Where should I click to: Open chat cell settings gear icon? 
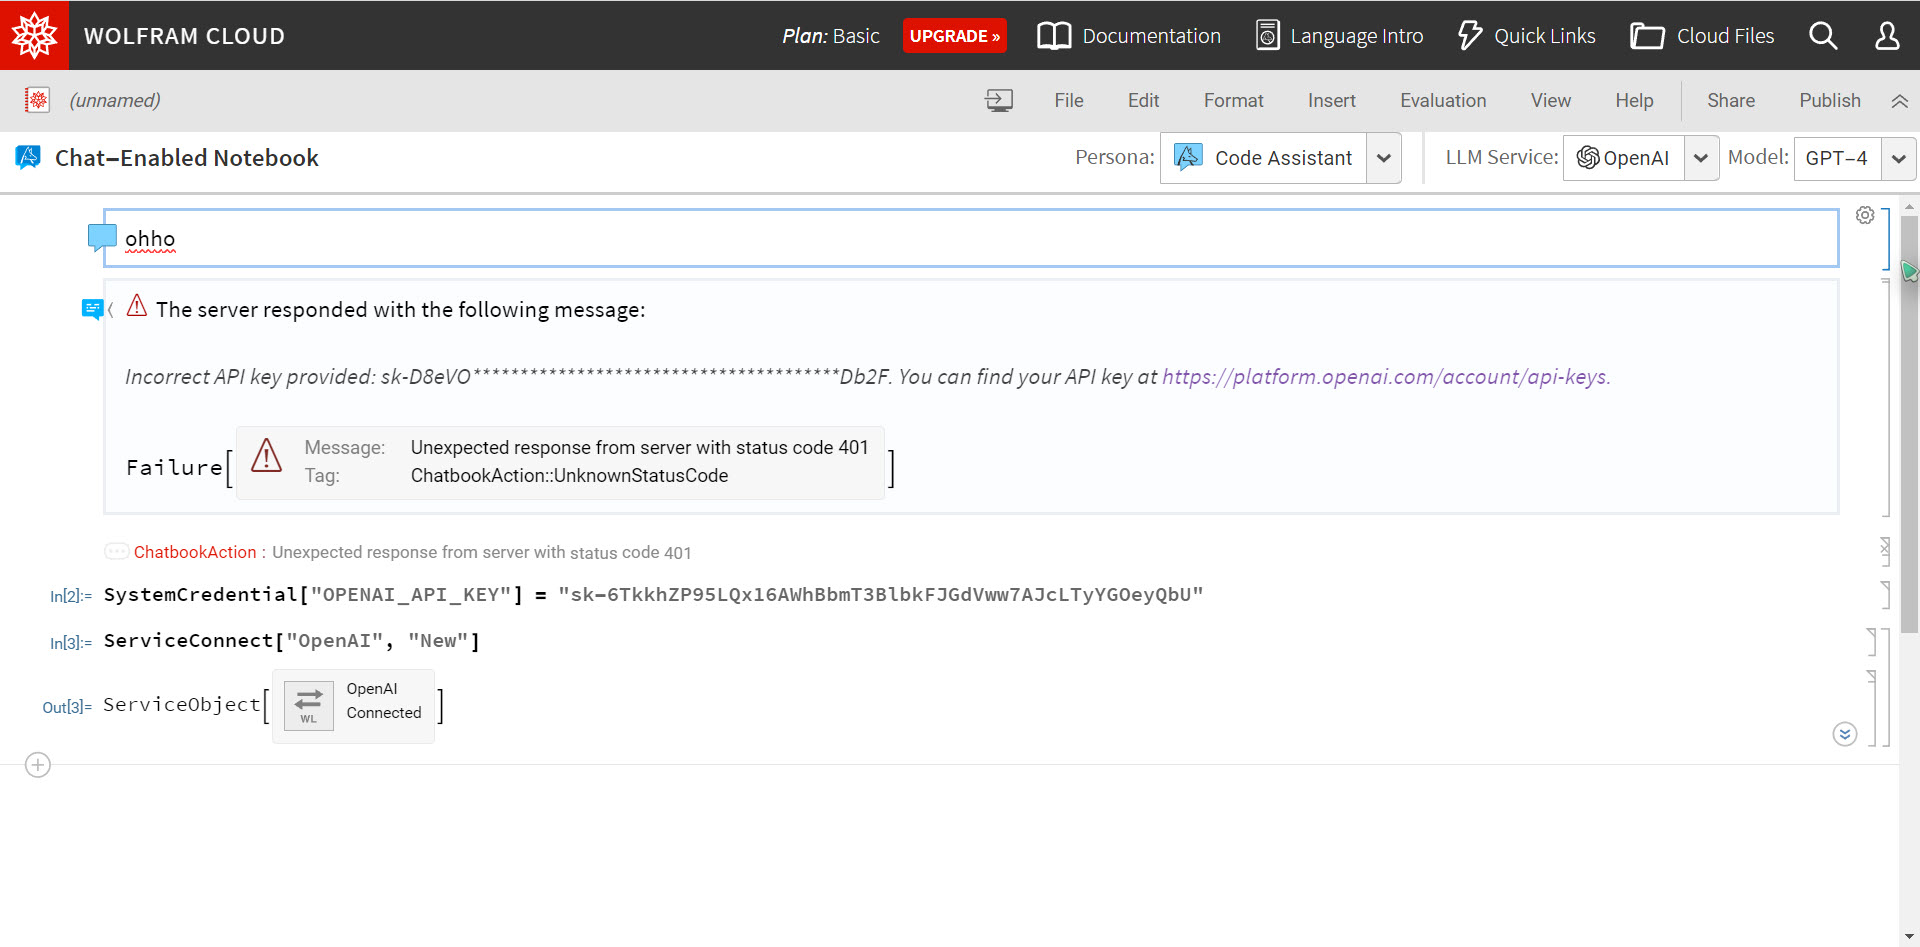(x=1865, y=215)
